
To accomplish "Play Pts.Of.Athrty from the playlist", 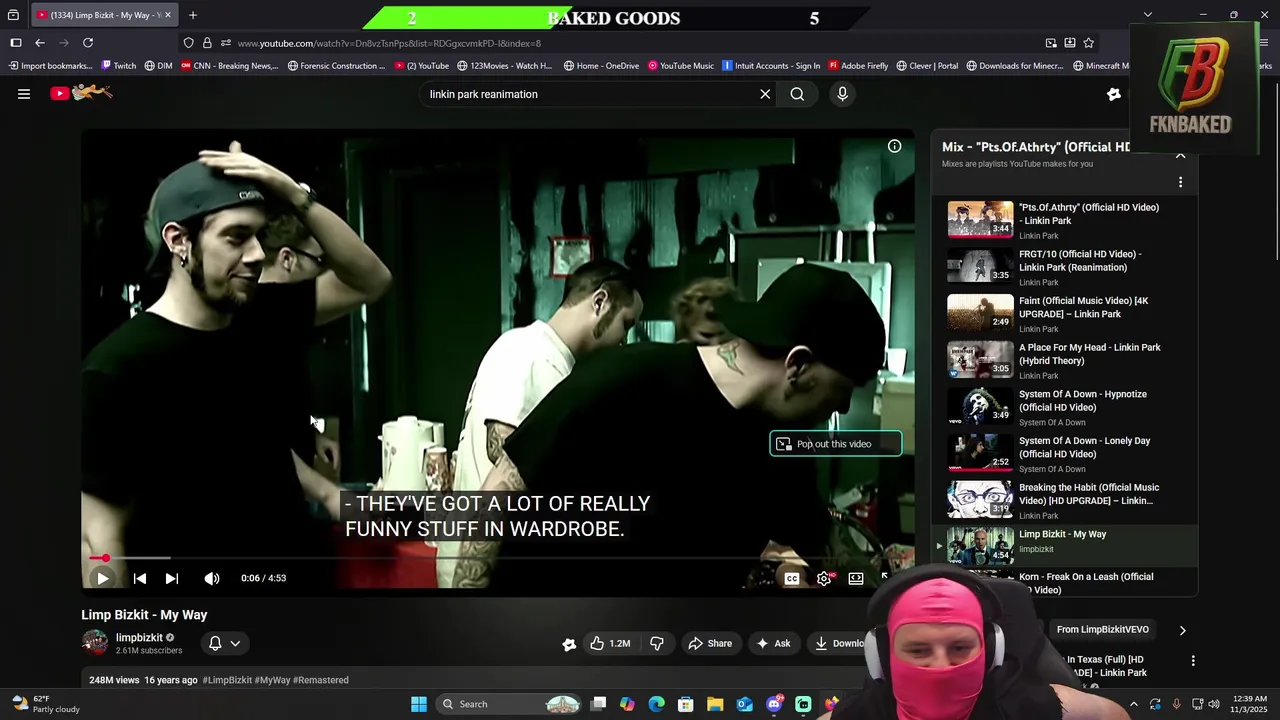I will [x=1065, y=220].
